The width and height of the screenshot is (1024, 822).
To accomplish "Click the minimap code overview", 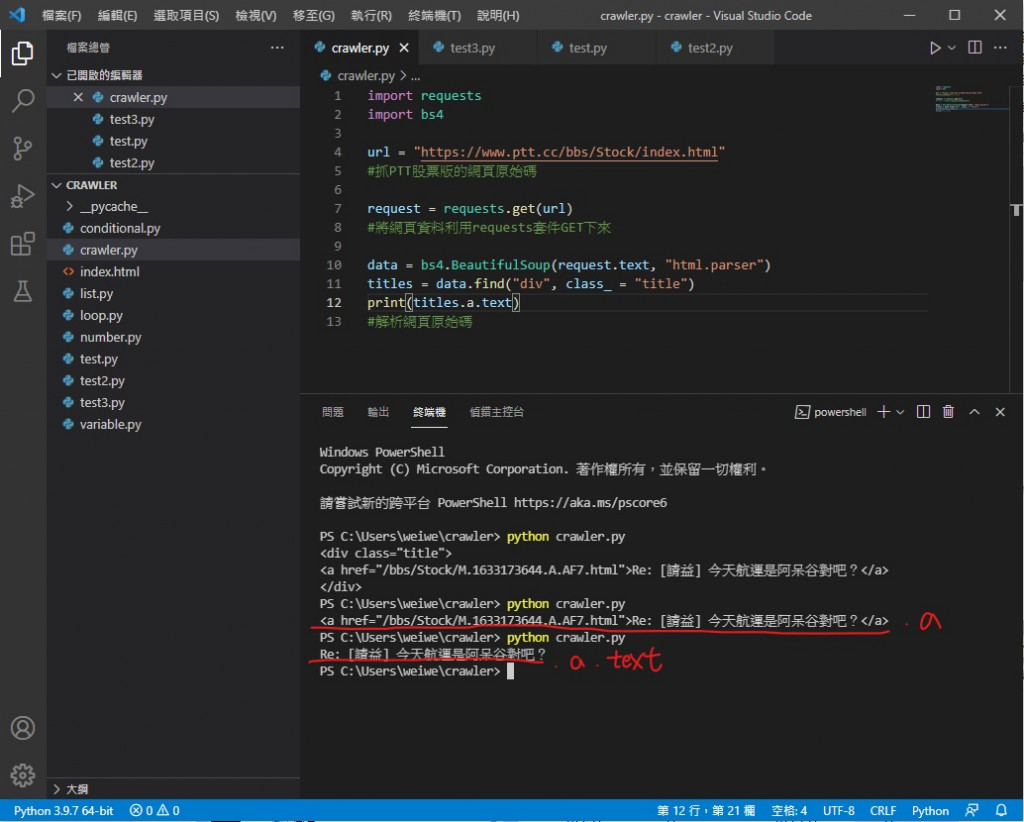I will [970, 99].
